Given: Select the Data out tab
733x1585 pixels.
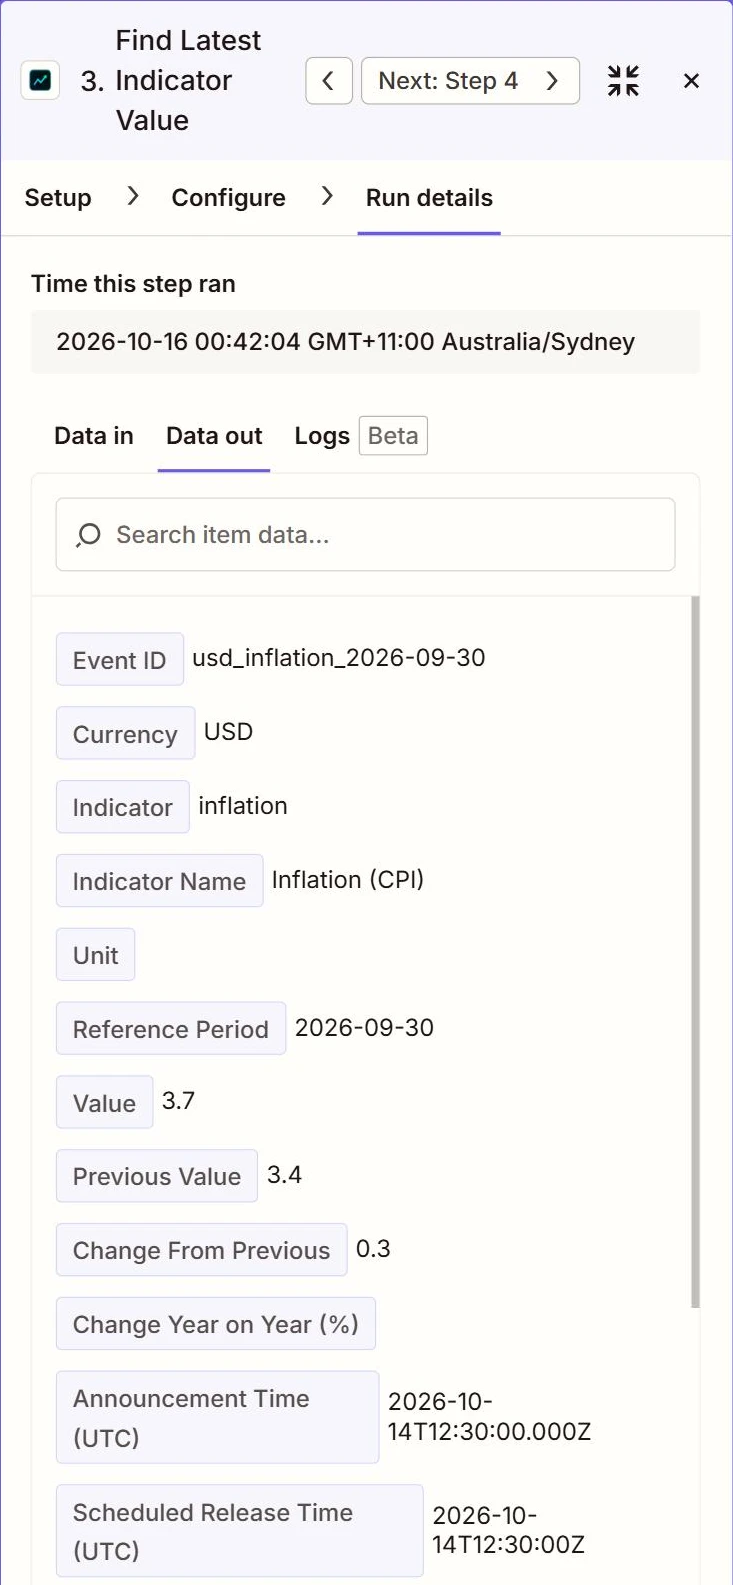Looking at the screenshot, I should (x=214, y=436).
